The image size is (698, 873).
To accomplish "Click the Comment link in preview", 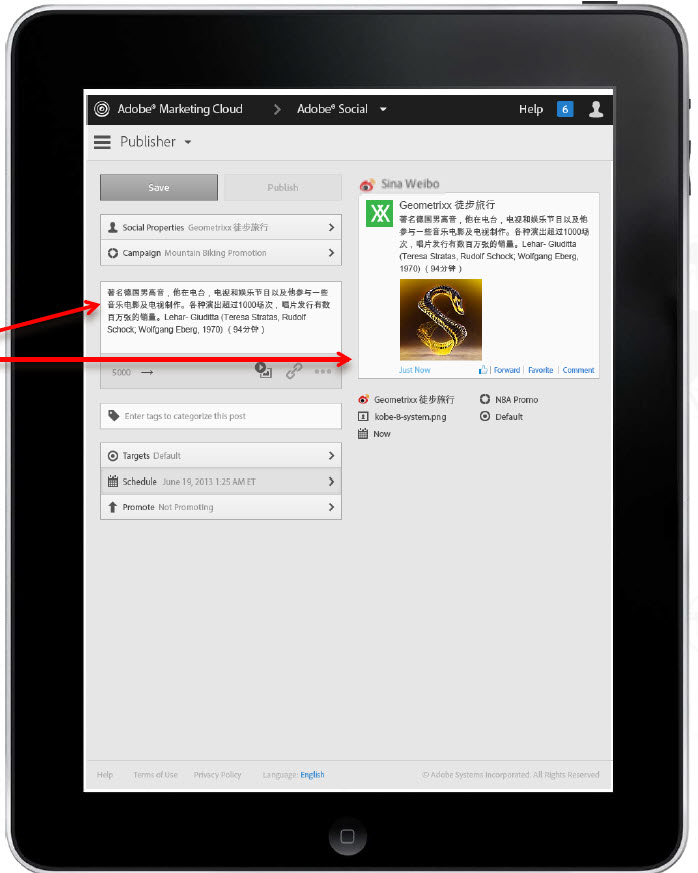I will [578, 370].
